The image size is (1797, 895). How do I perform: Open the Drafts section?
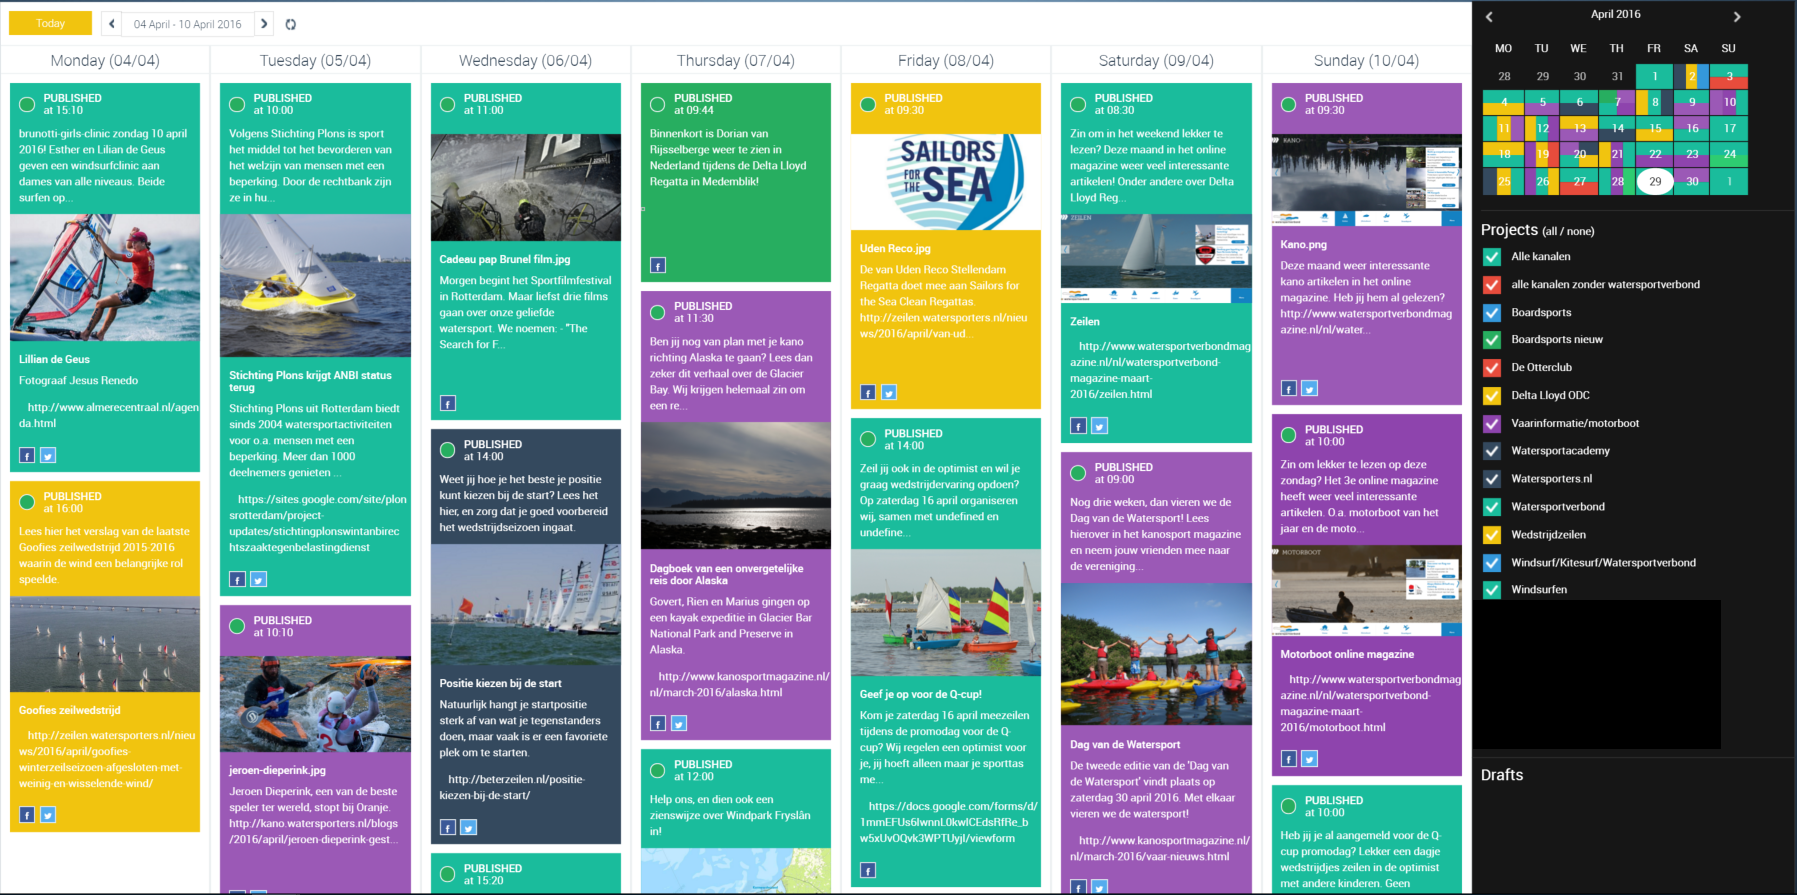(x=1502, y=775)
